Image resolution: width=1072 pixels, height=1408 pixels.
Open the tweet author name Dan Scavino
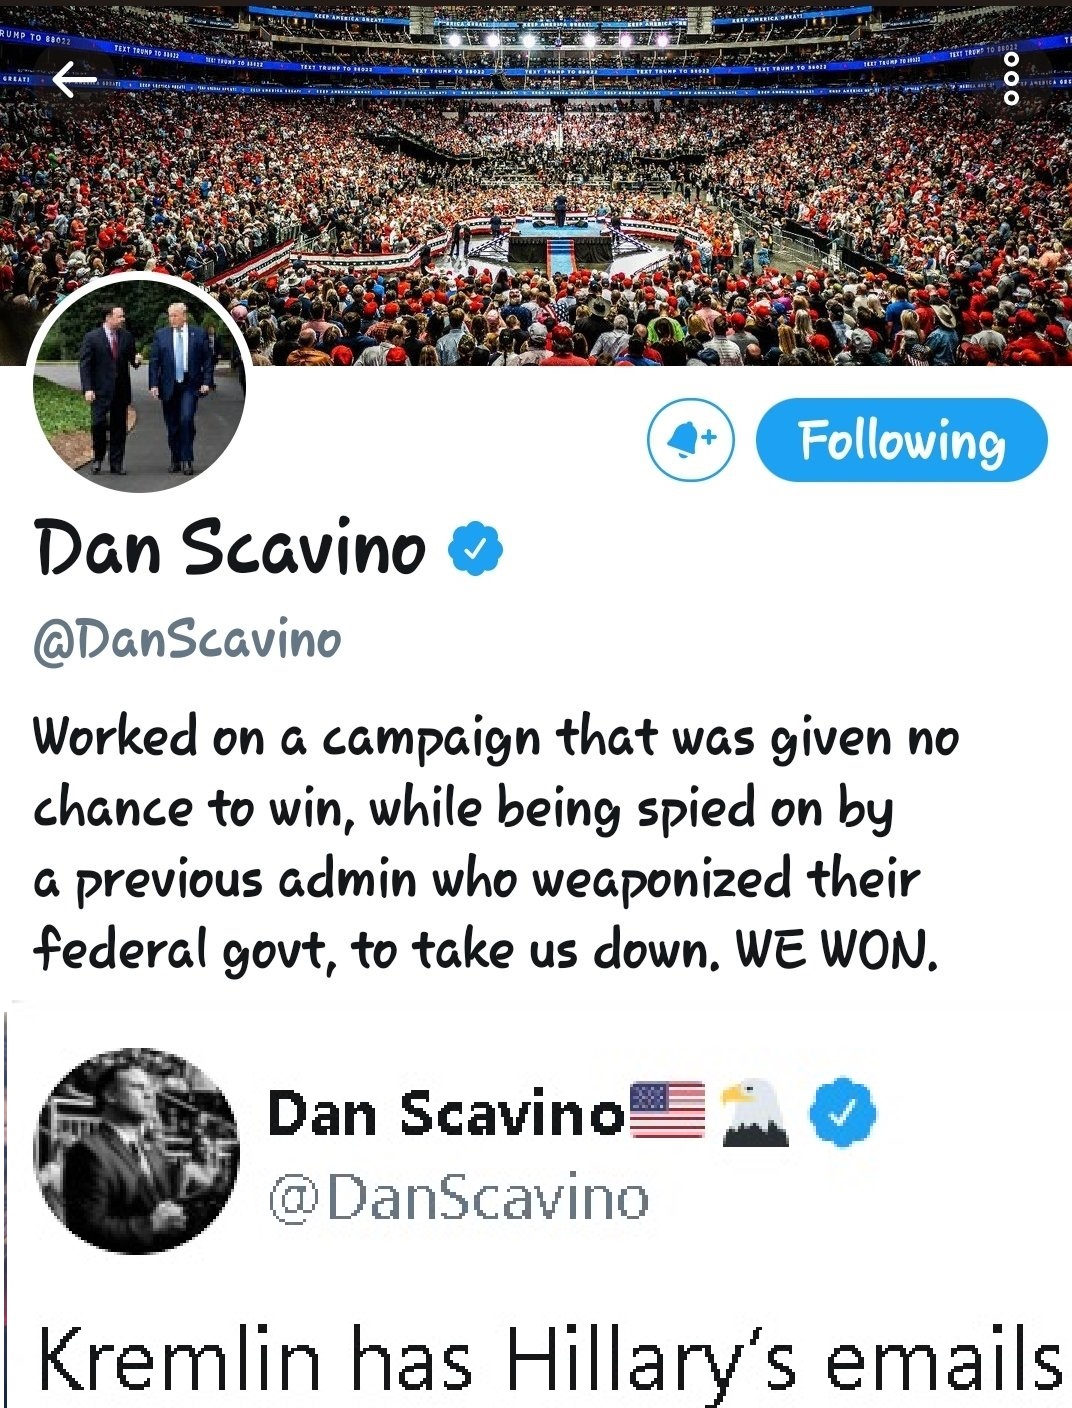coord(446,1113)
